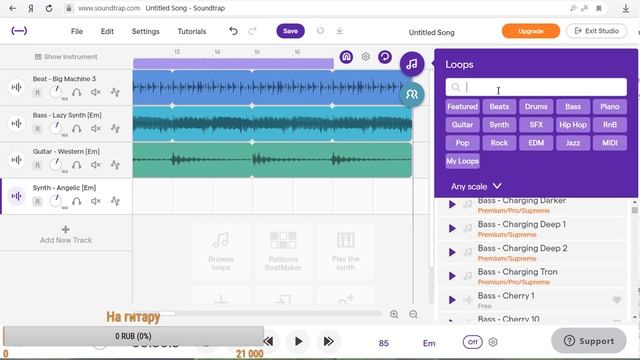Toggle the metronome magnet icon above timeline

(346, 57)
